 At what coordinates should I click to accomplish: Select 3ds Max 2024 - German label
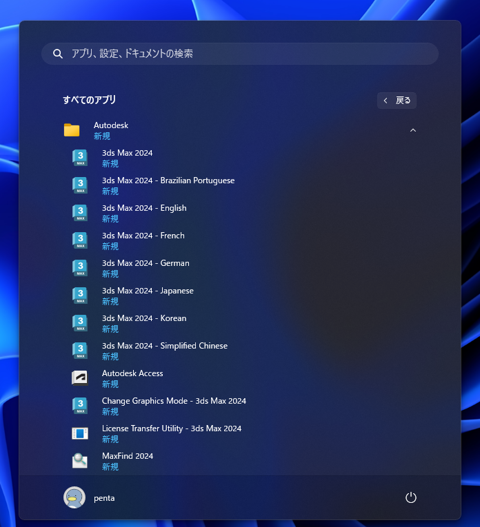pyautogui.click(x=146, y=263)
